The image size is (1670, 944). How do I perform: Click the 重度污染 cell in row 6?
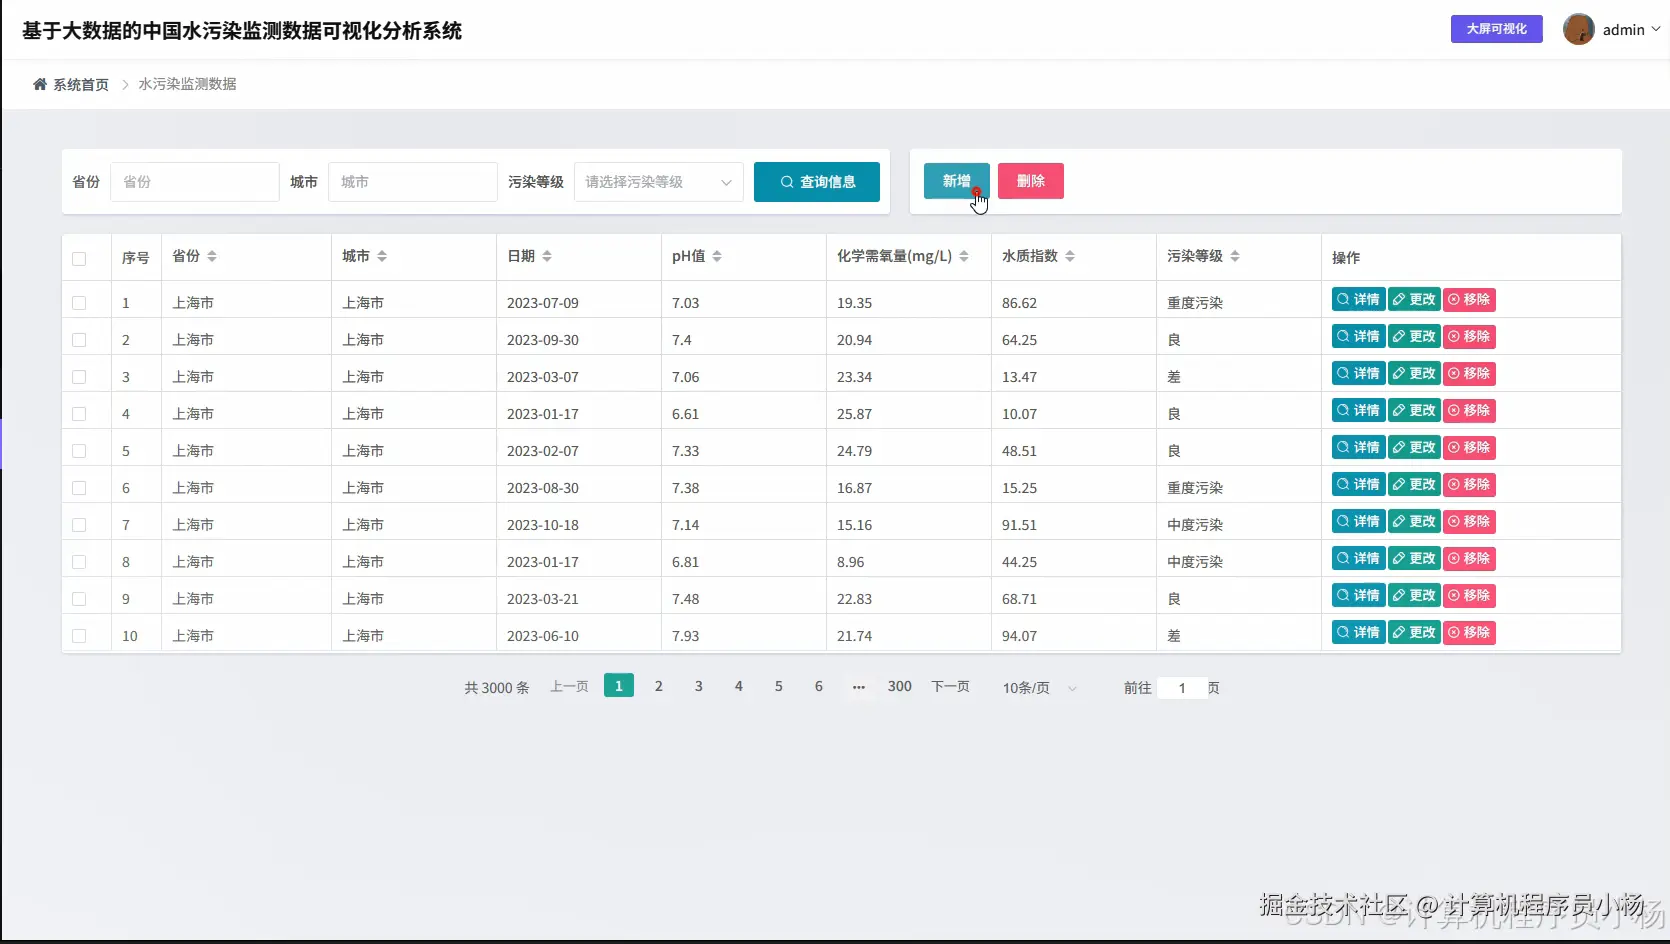pyautogui.click(x=1195, y=488)
